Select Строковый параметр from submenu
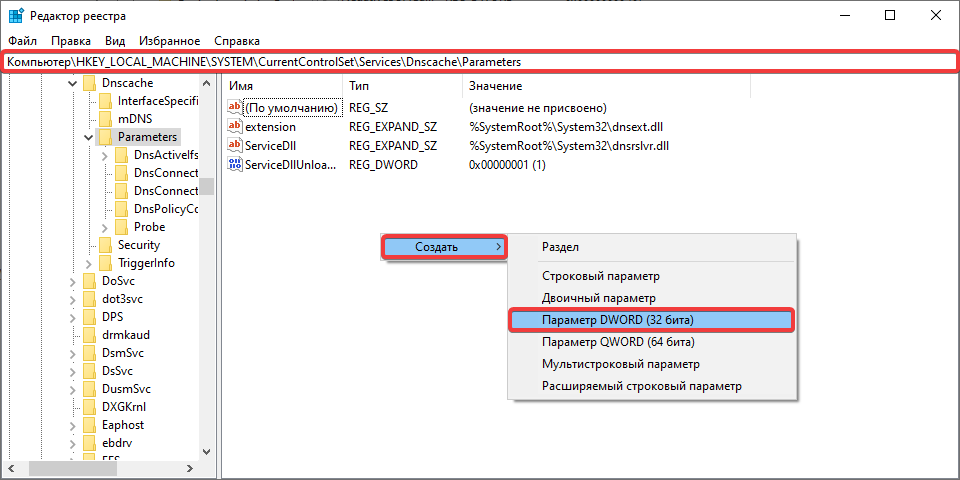The width and height of the screenshot is (960, 480). click(600, 276)
